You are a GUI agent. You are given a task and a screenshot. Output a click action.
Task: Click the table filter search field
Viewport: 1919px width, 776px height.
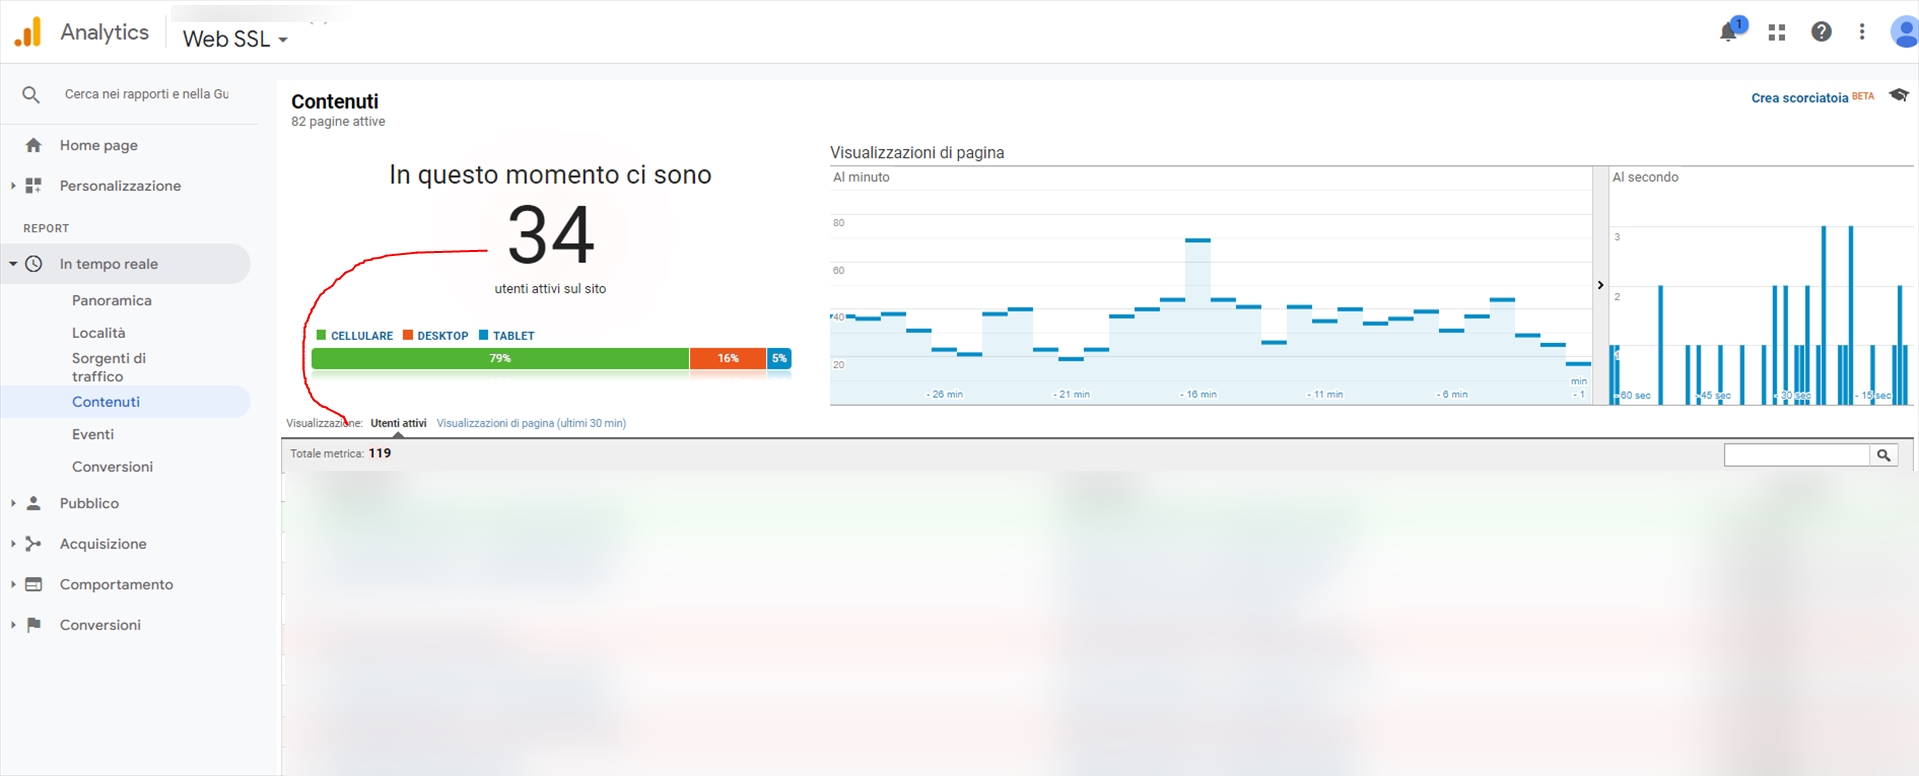(x=1796, y=455)
